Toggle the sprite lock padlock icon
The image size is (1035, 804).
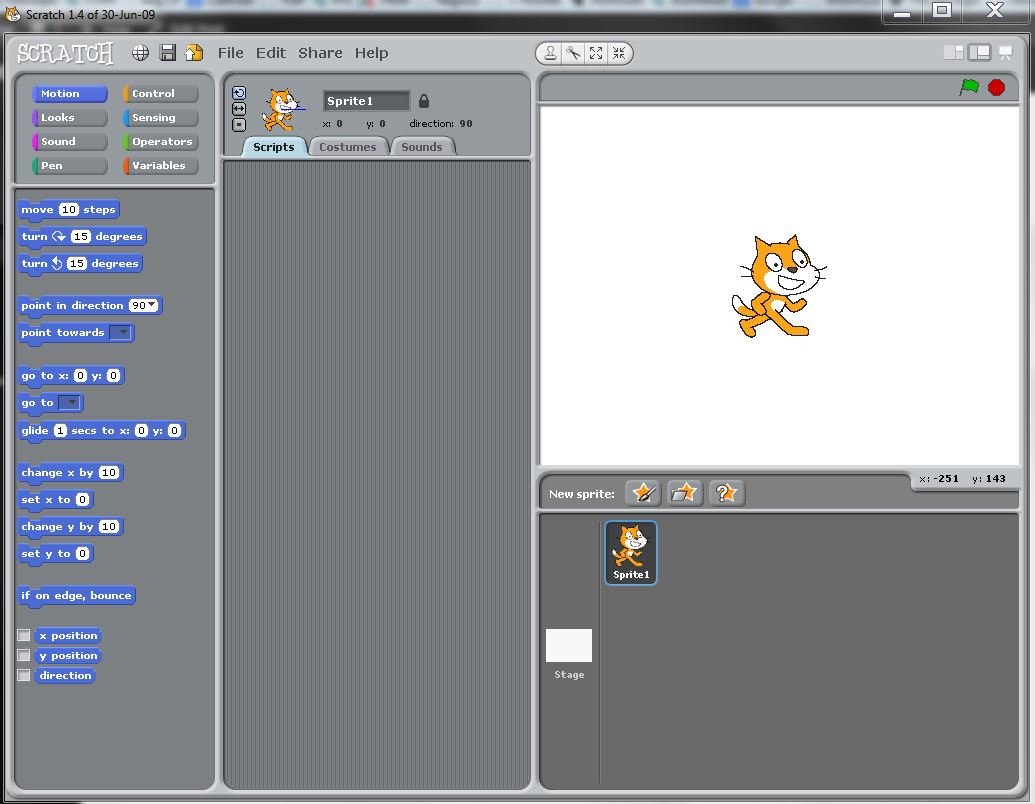coord(424,101)
